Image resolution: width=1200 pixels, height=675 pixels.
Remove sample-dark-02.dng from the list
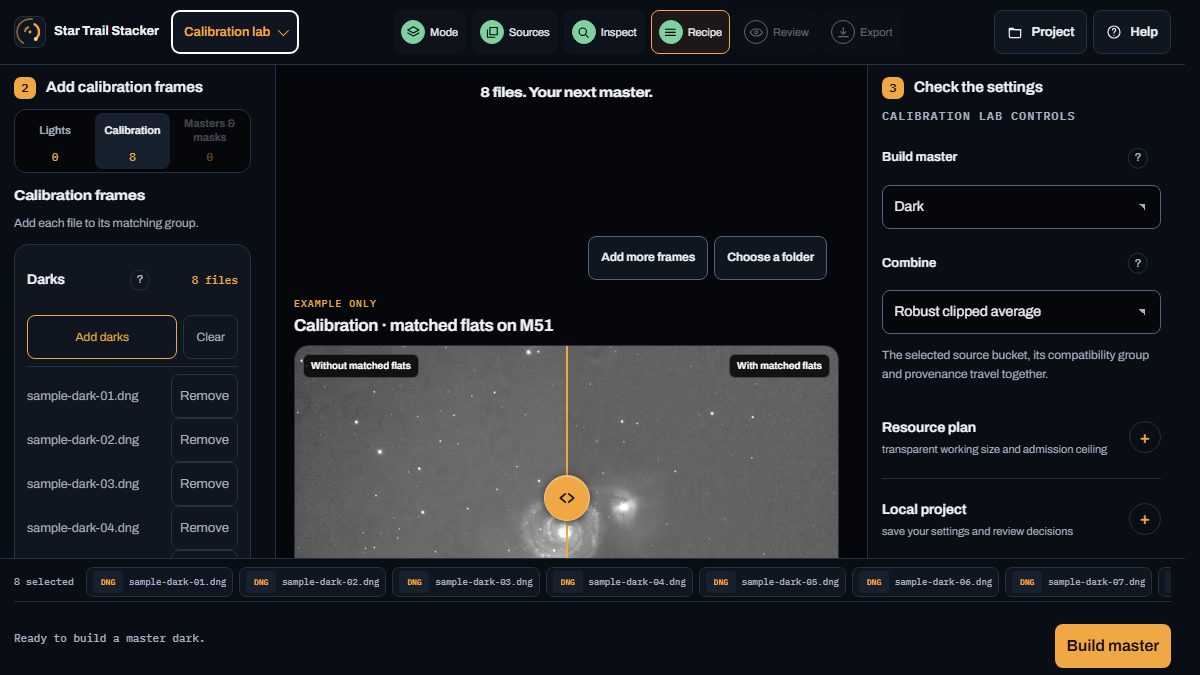pyautogui.click(x=204, y=440)
